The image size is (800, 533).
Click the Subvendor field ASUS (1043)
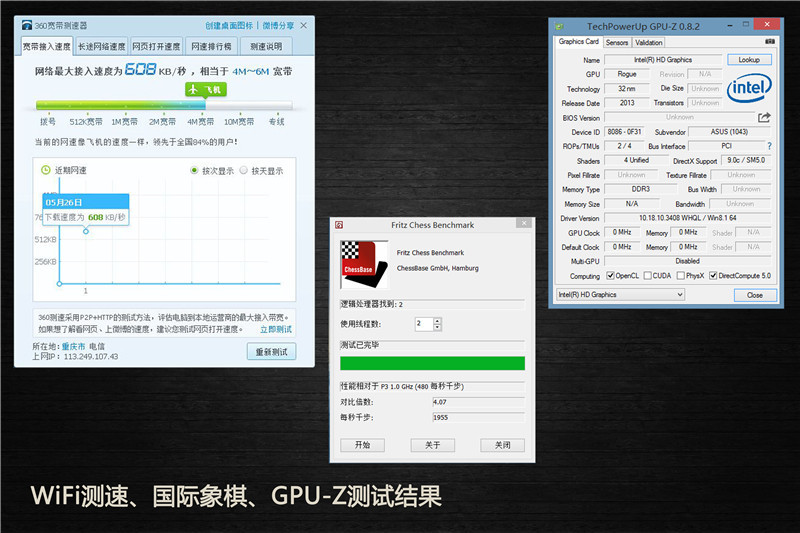coord(730,132)
